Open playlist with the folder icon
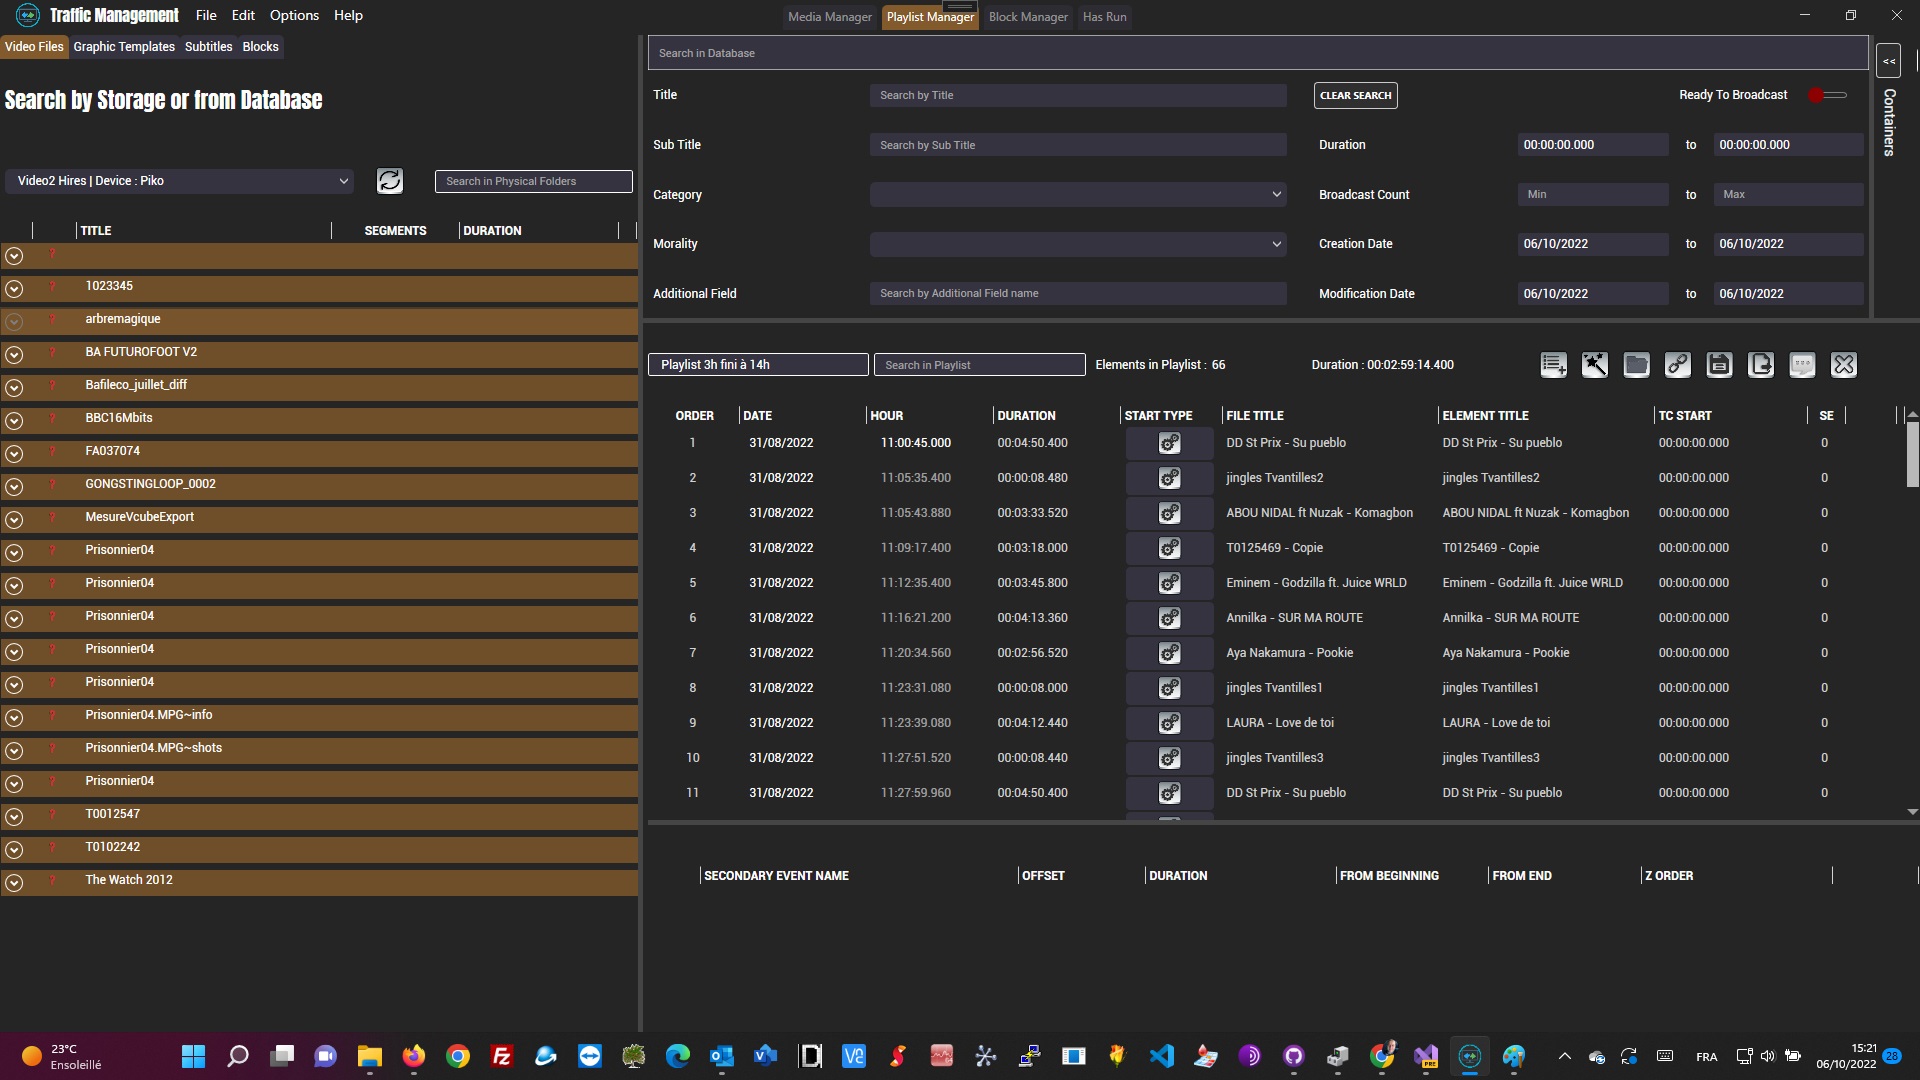 [1636, 365]
